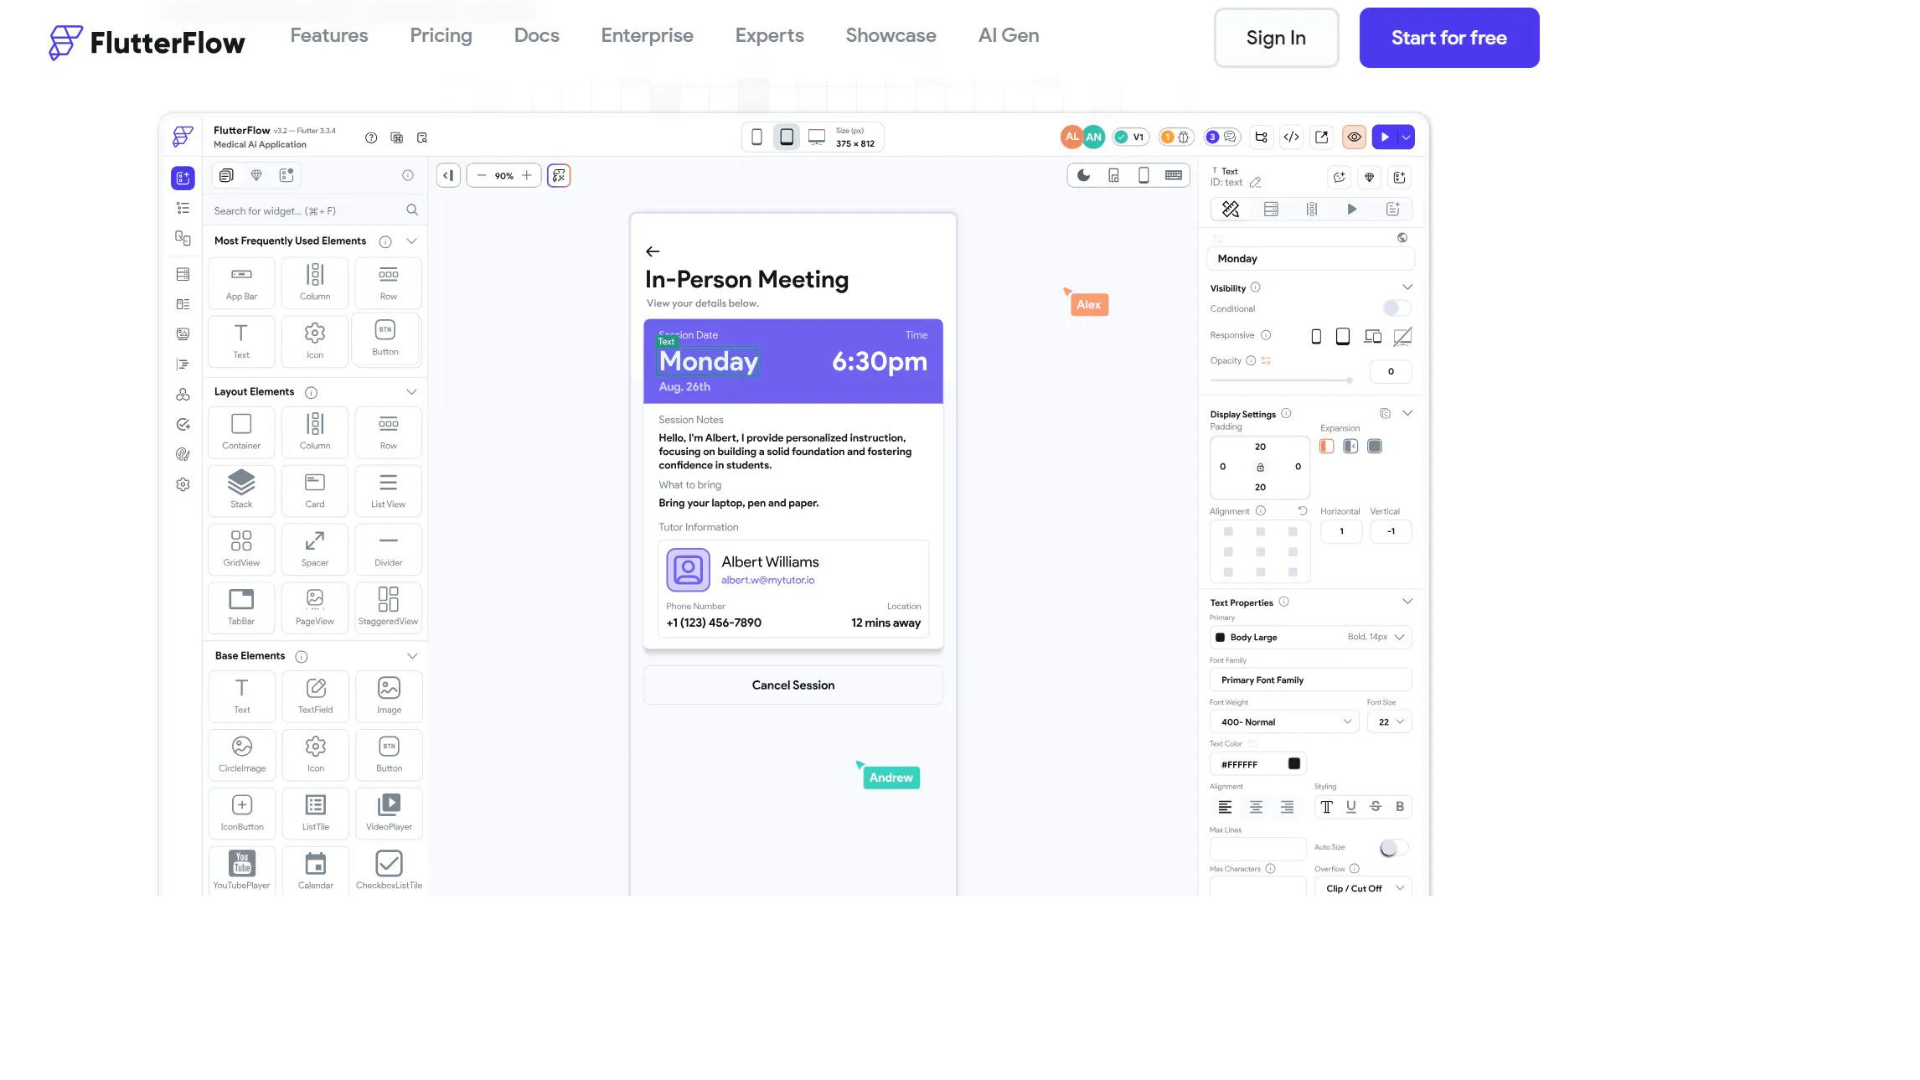
Task: Toggle the Auto Size switch
Action: 1392,848
